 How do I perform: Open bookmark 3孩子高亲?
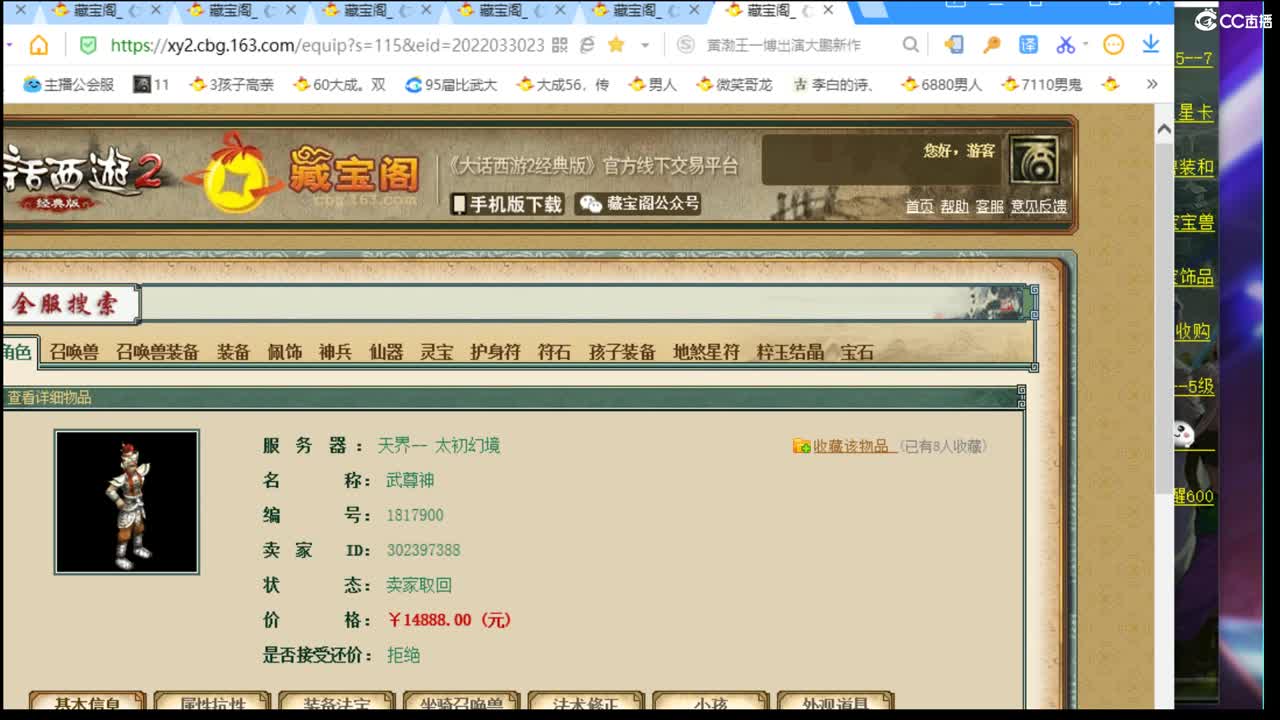pos(231,85)
